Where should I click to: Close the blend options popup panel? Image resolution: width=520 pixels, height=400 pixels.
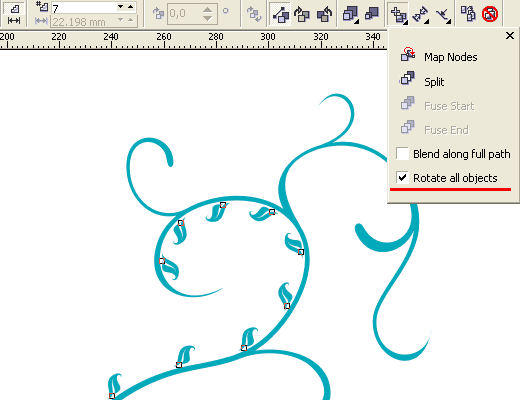510,35
